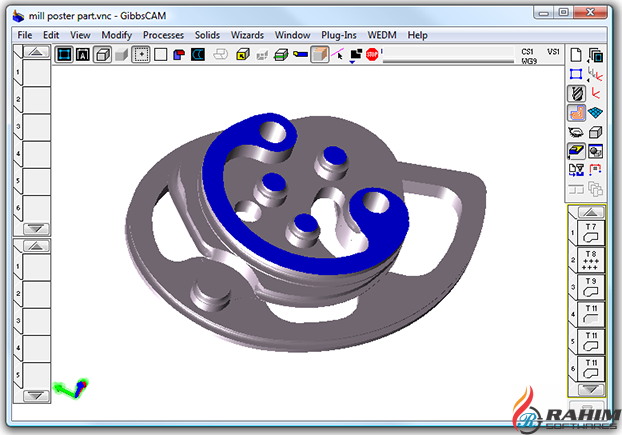The height and width of the screenshot is (435, 622).
Task: Click the blue rectangle geometry icon
Action: click(x=576, y=74)
